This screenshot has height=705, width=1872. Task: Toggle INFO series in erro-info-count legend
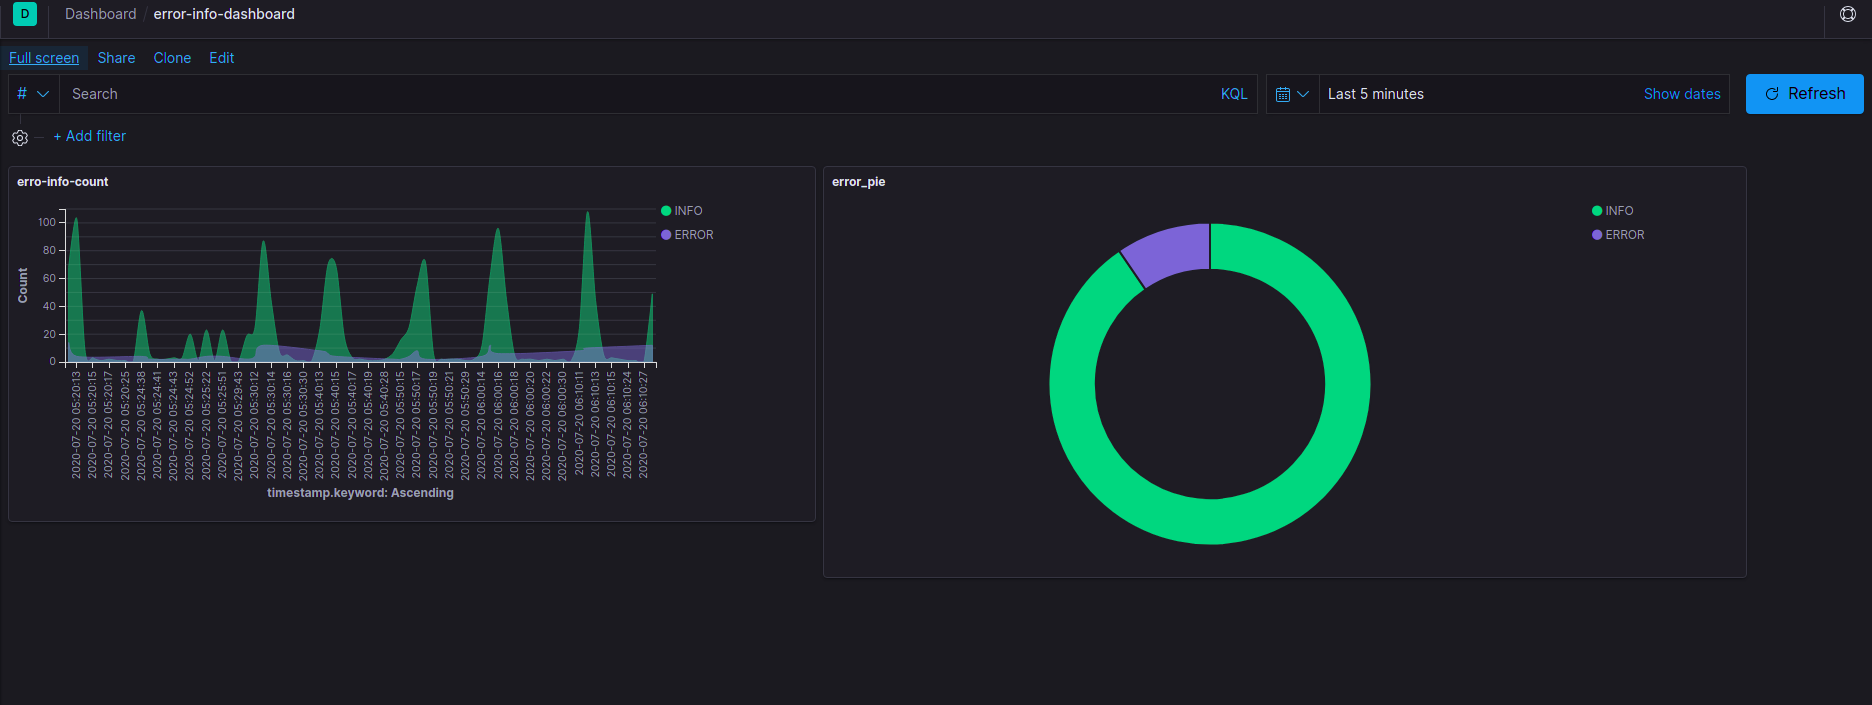click(688, 211)
